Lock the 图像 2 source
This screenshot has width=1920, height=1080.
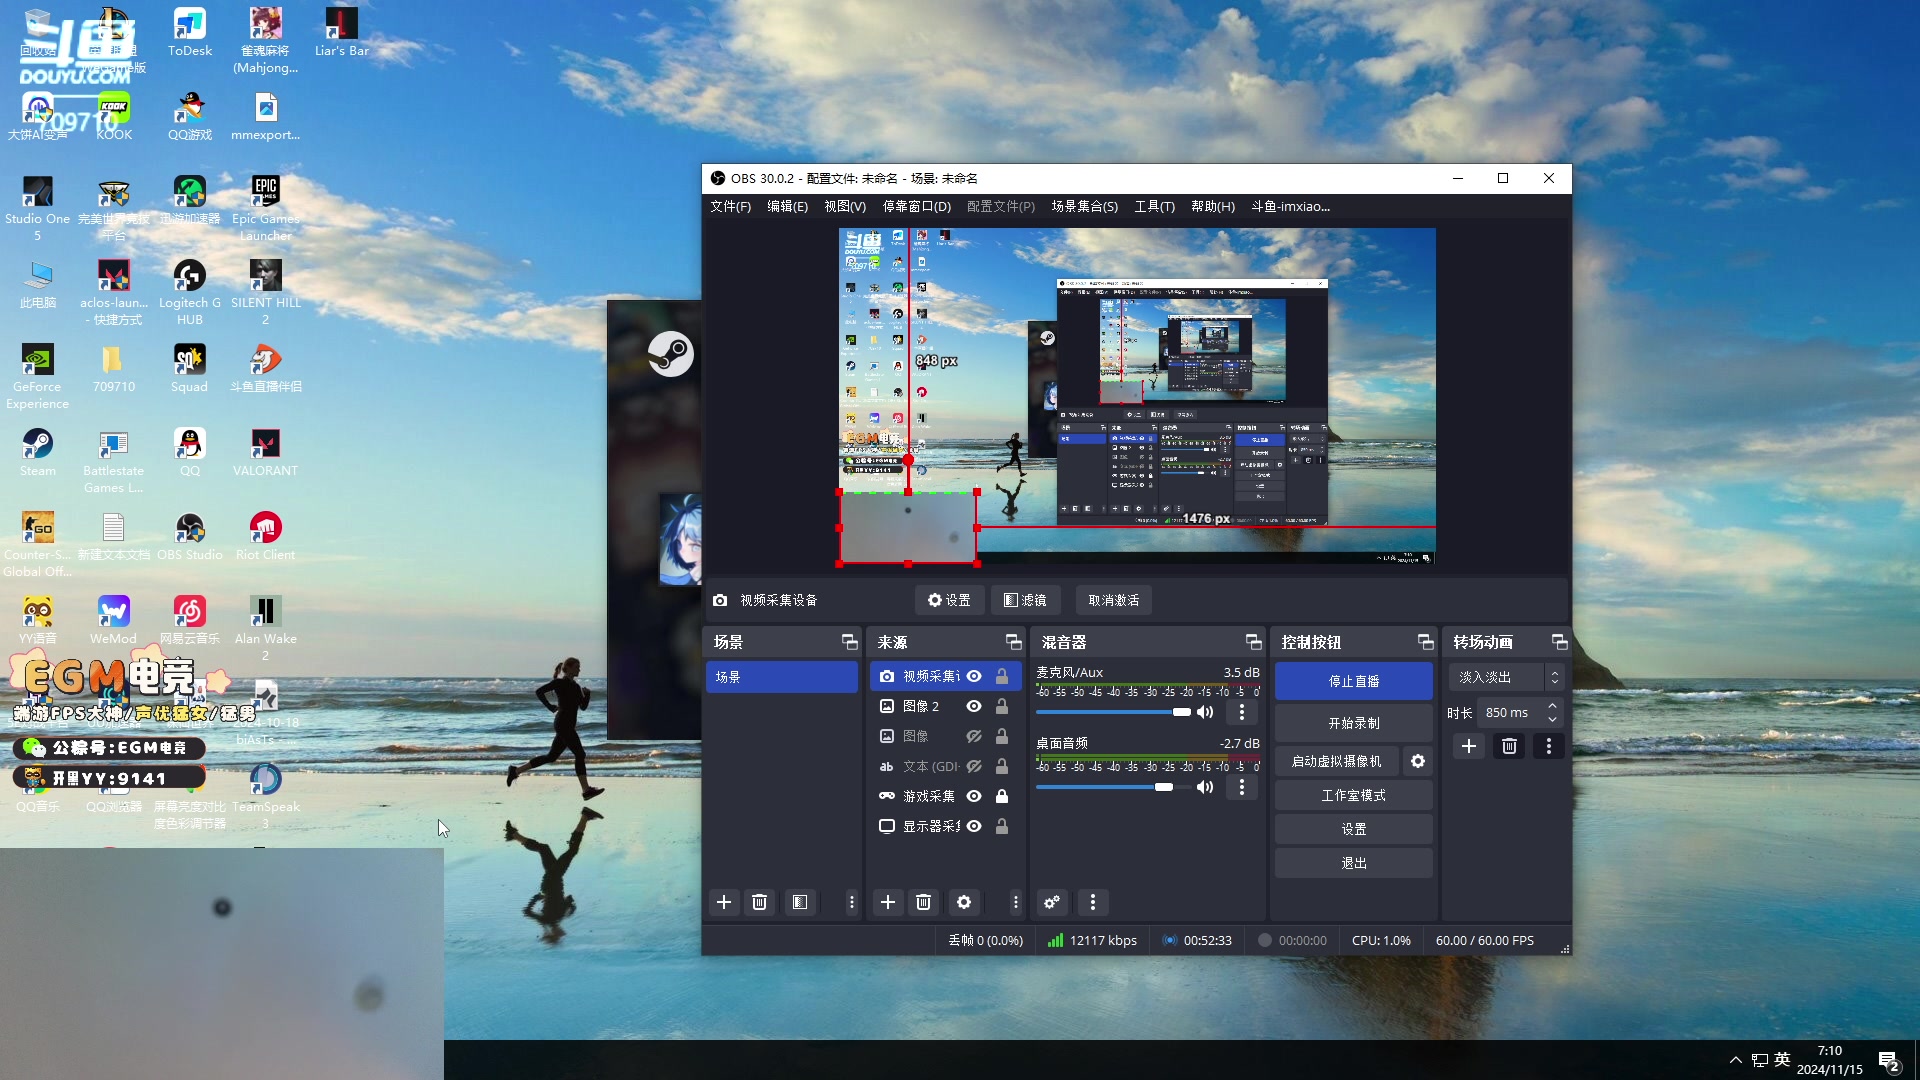pyautogui.click(x=1002, y=706)
